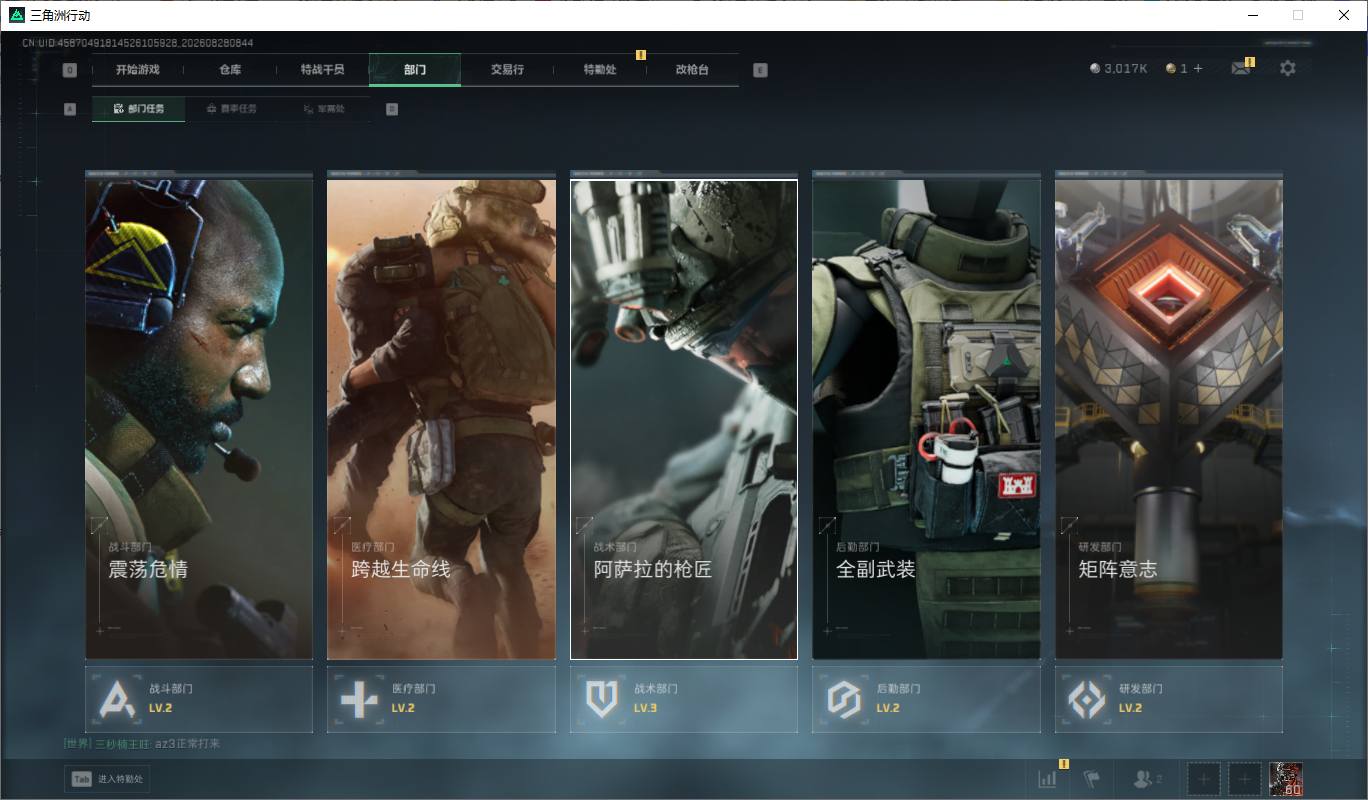Select the second sub-tab next to 部门任务
Viewport: 1368px width, 800px height.
tap(231, 109)
